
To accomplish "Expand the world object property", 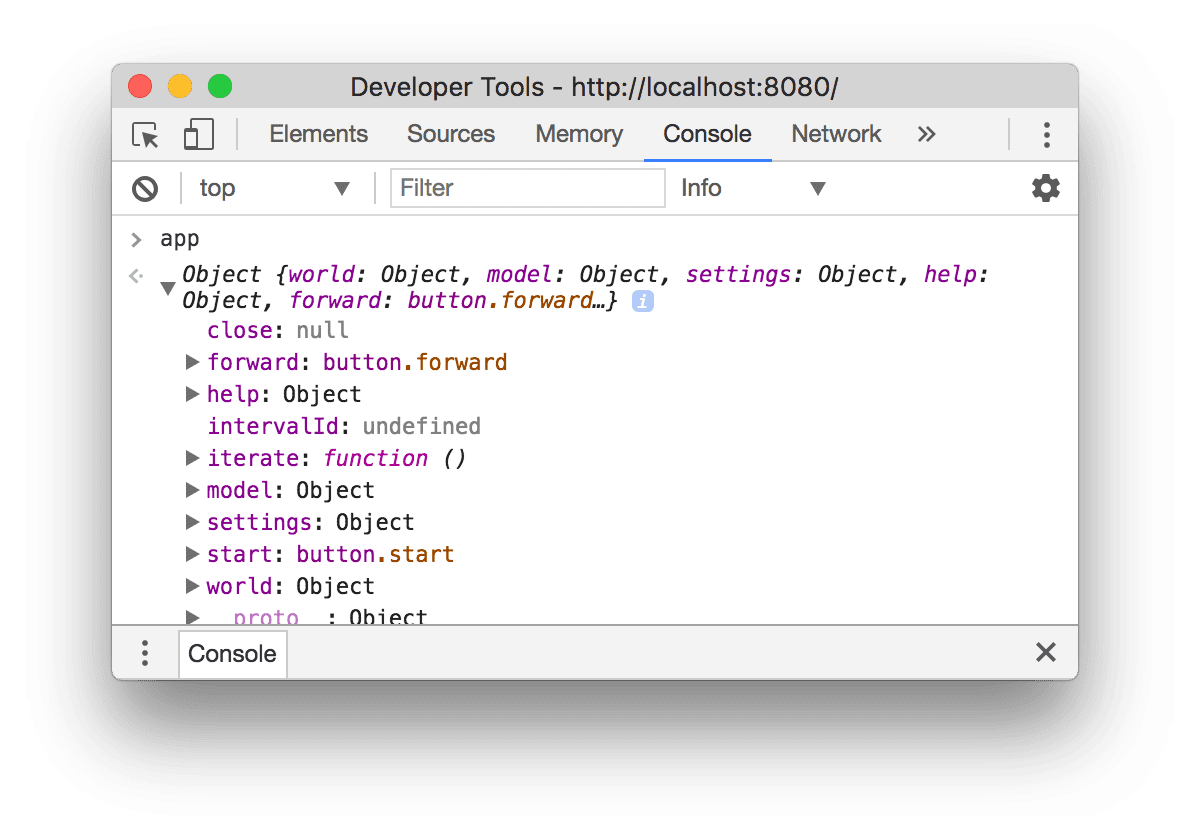I will tap(192, 586).
